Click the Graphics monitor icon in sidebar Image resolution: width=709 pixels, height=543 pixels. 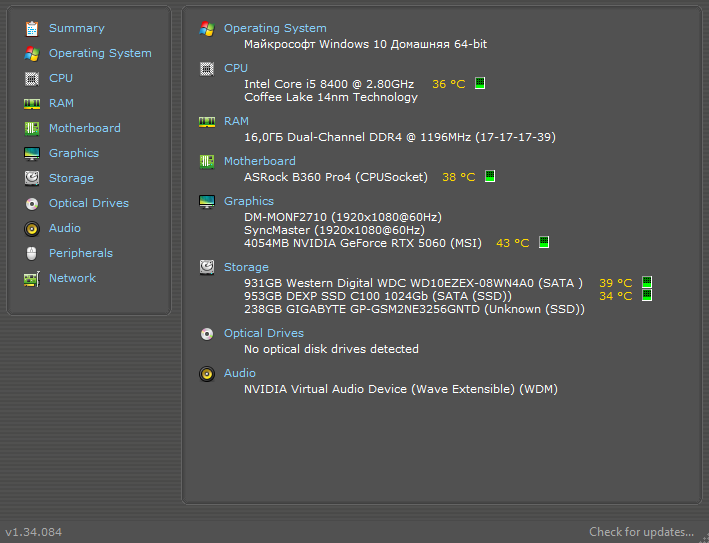[32, 154]
